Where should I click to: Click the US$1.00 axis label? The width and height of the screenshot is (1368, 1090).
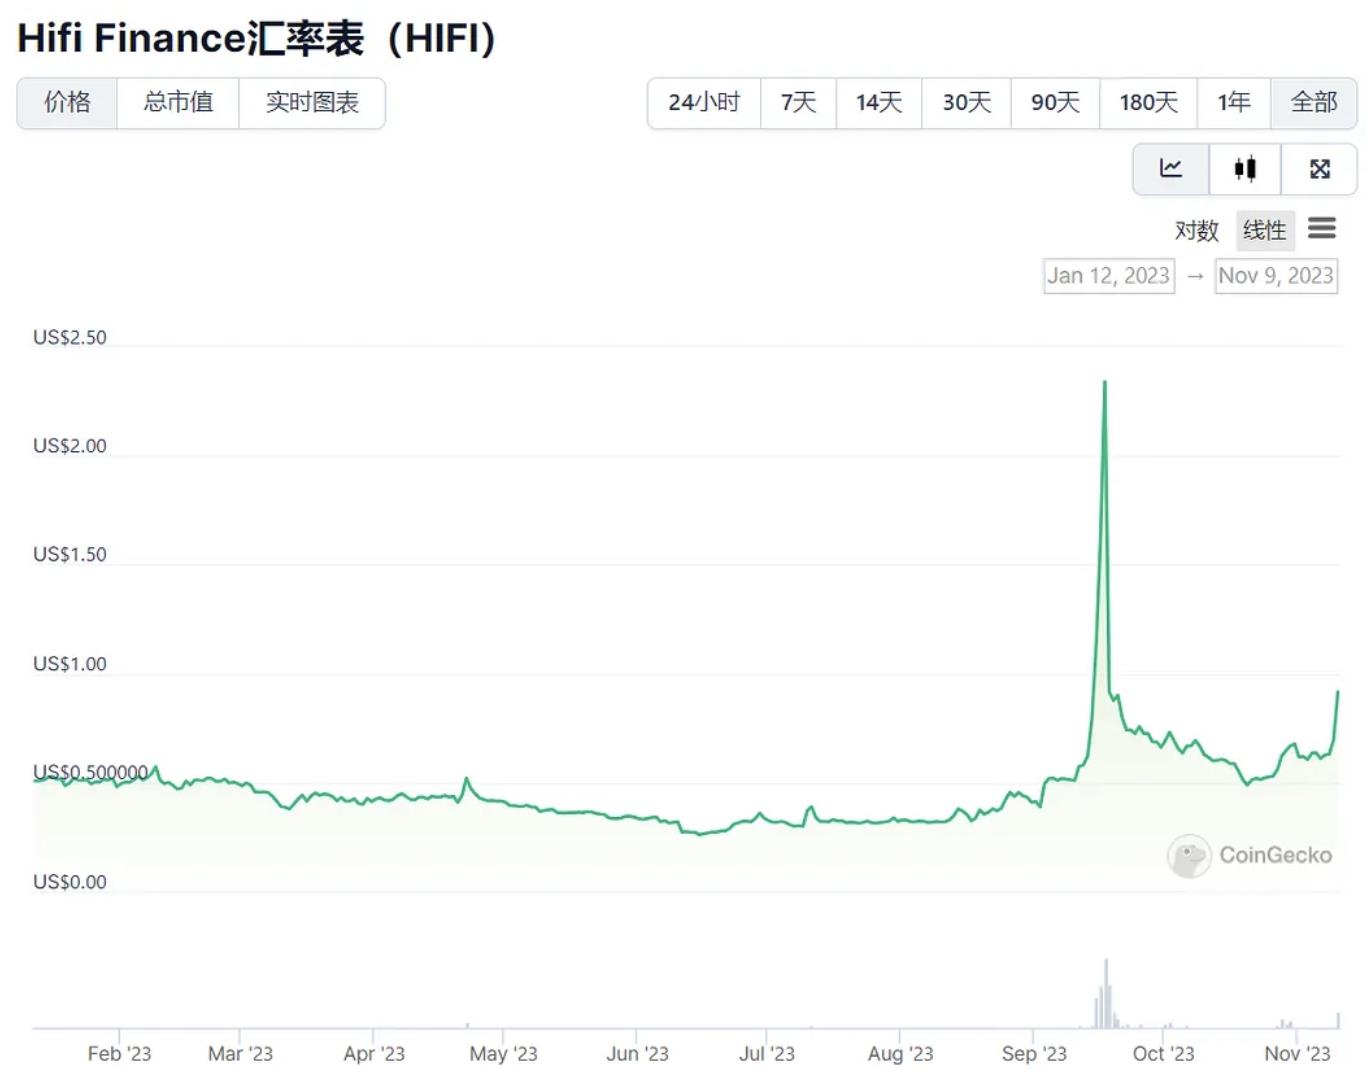point(70,664)
